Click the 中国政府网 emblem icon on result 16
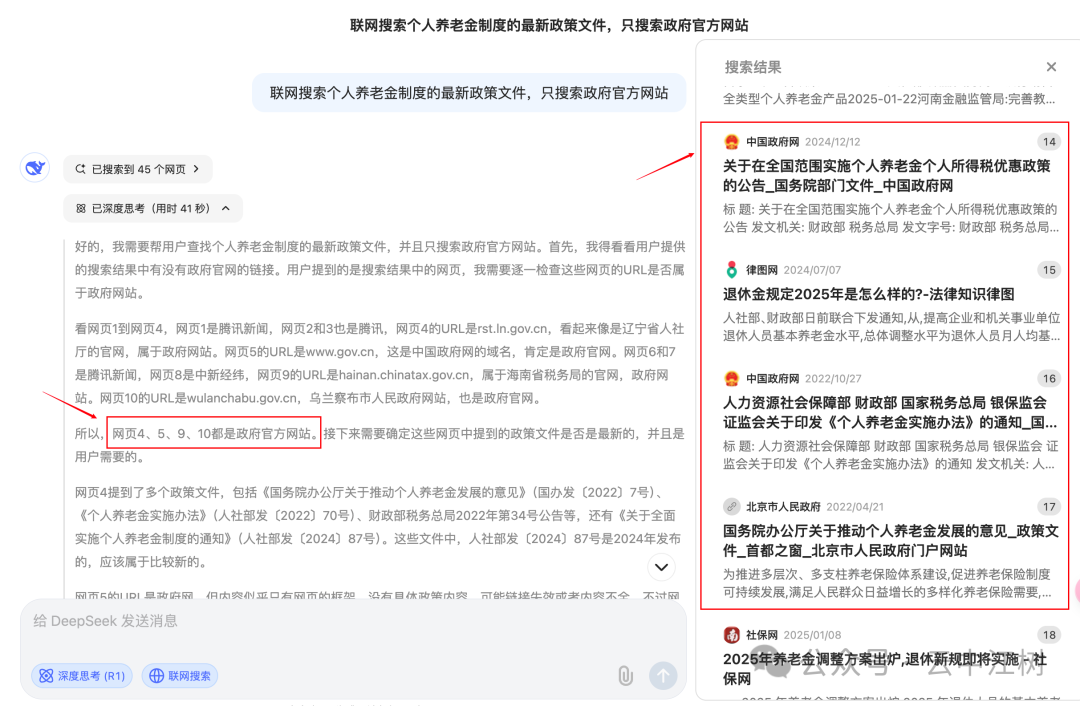1080x706 pixels. point(731,379)
